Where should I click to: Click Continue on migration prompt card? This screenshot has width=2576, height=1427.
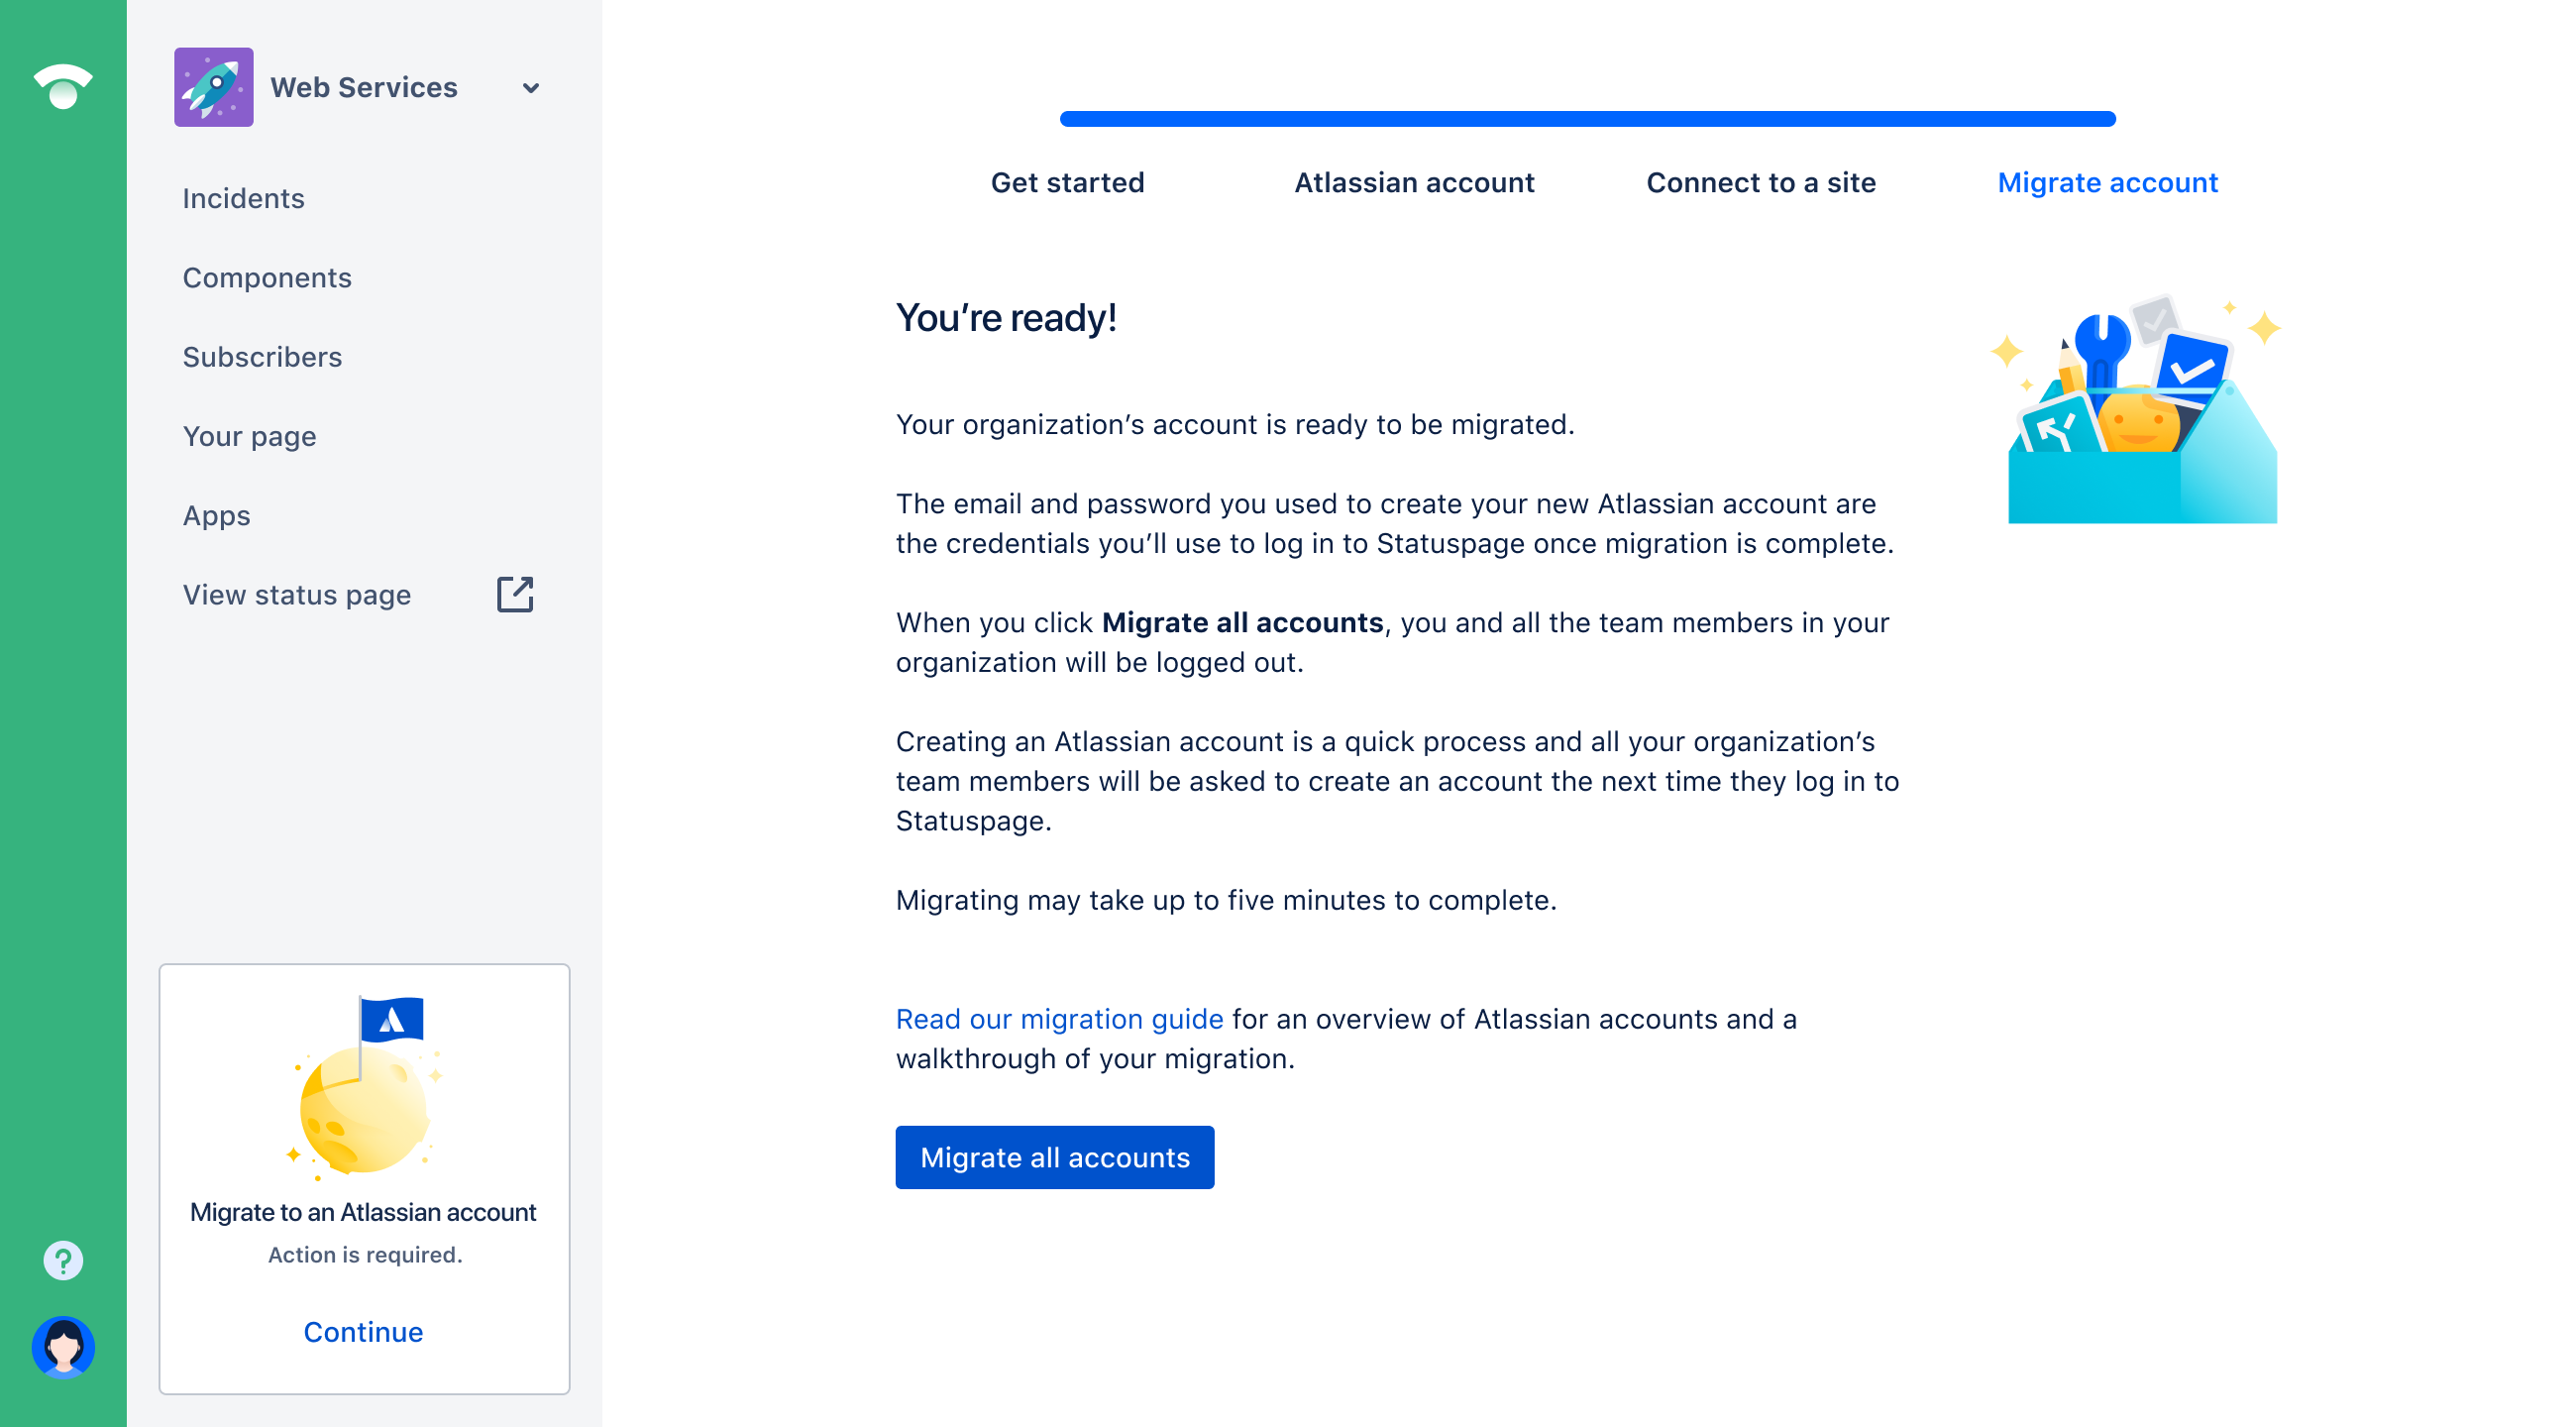362,1330
